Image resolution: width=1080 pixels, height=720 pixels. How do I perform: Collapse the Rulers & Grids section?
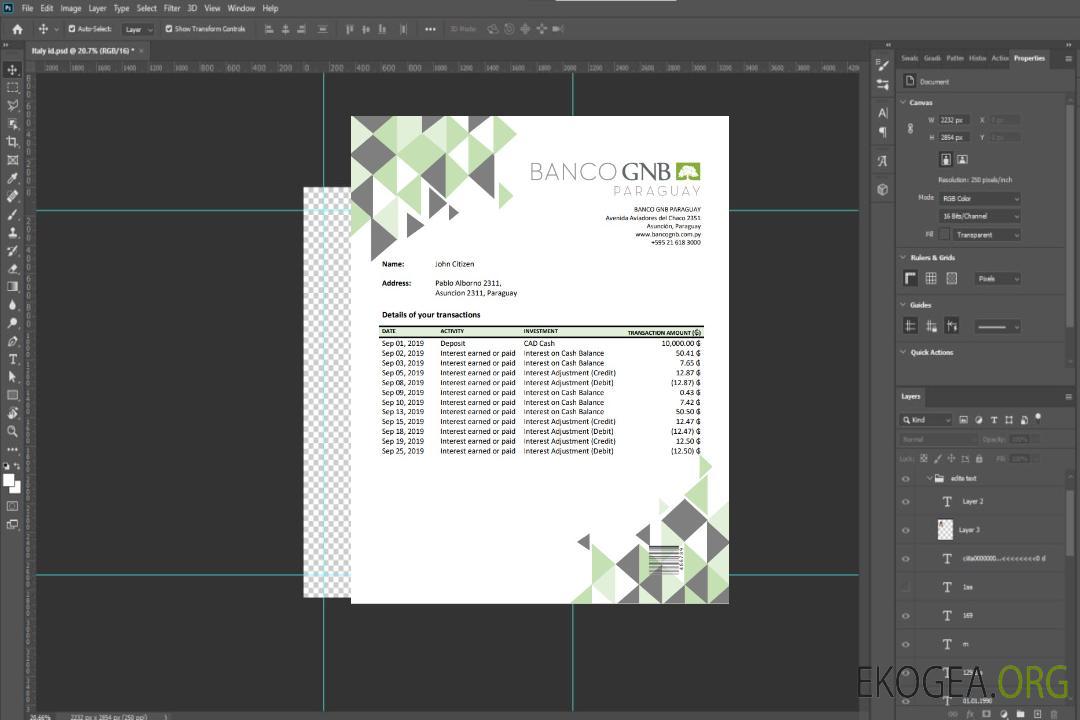tap(904, 257)
